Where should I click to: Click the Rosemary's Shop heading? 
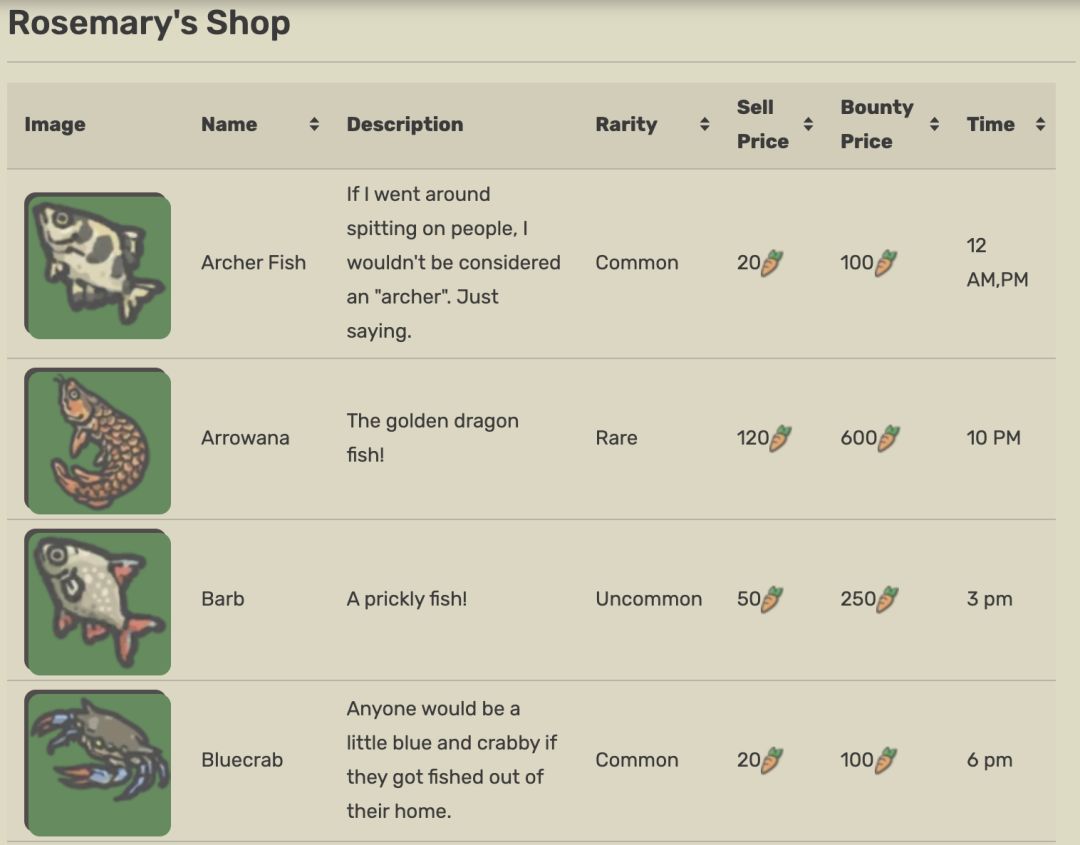[x=149, y=23]
